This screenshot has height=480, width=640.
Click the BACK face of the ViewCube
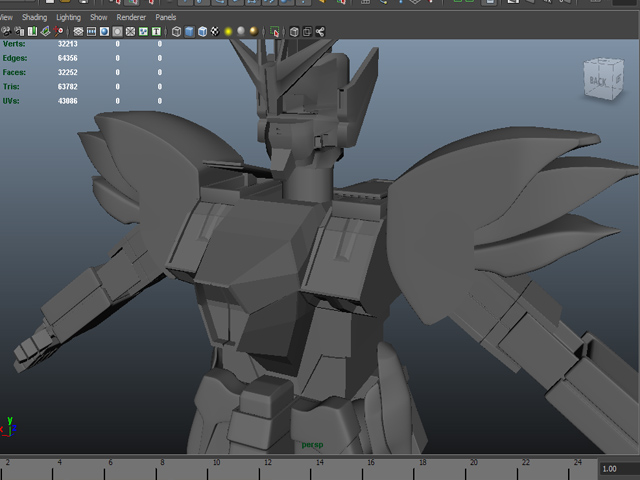[598, 81]
